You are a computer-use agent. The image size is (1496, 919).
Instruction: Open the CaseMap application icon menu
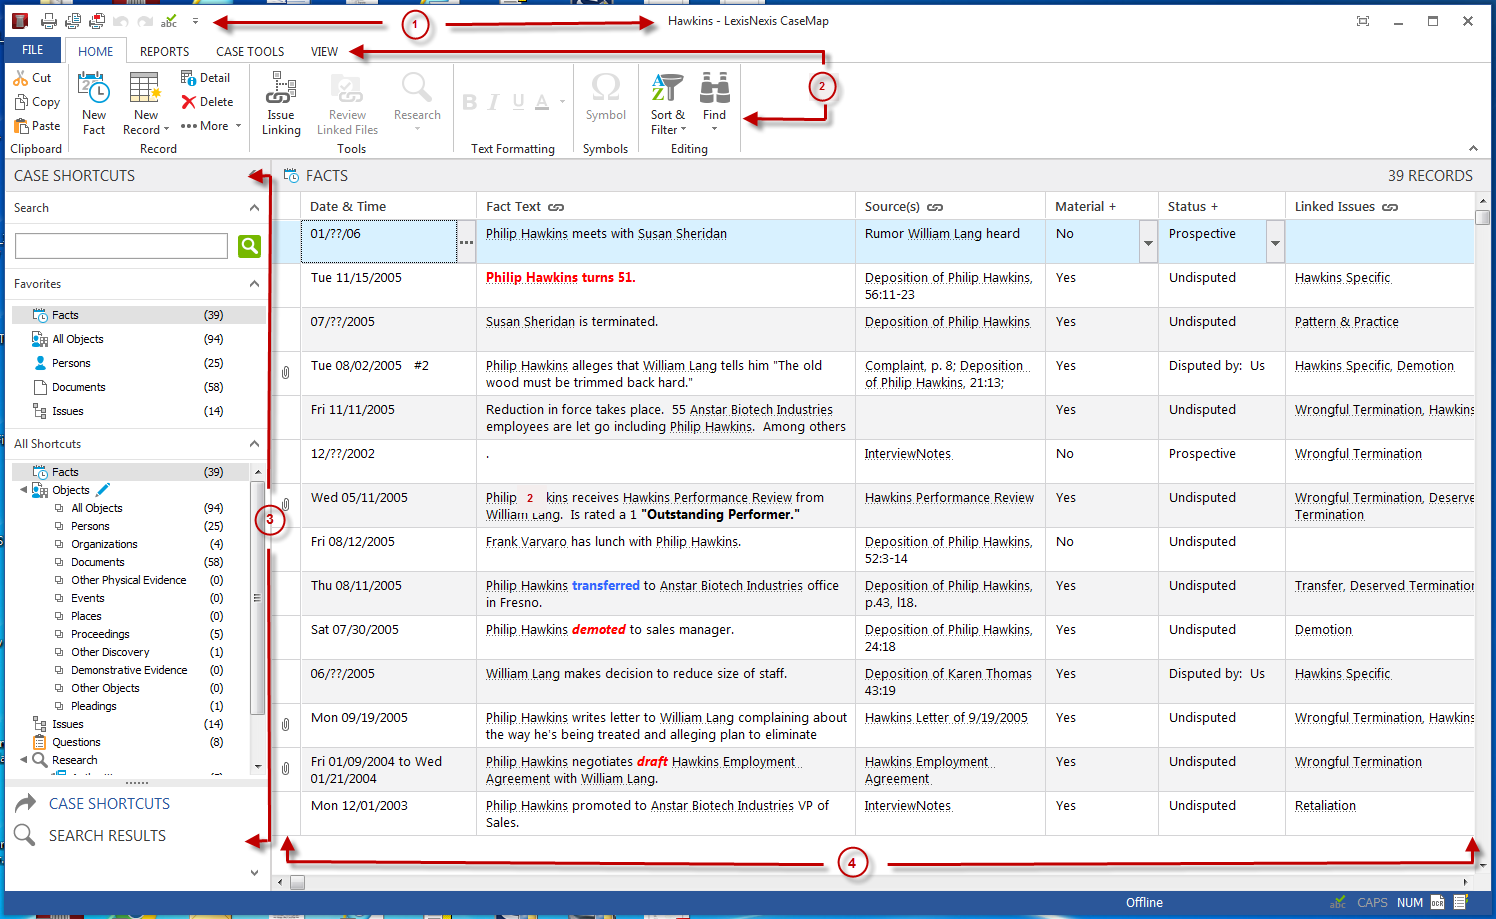coord(19,21)
